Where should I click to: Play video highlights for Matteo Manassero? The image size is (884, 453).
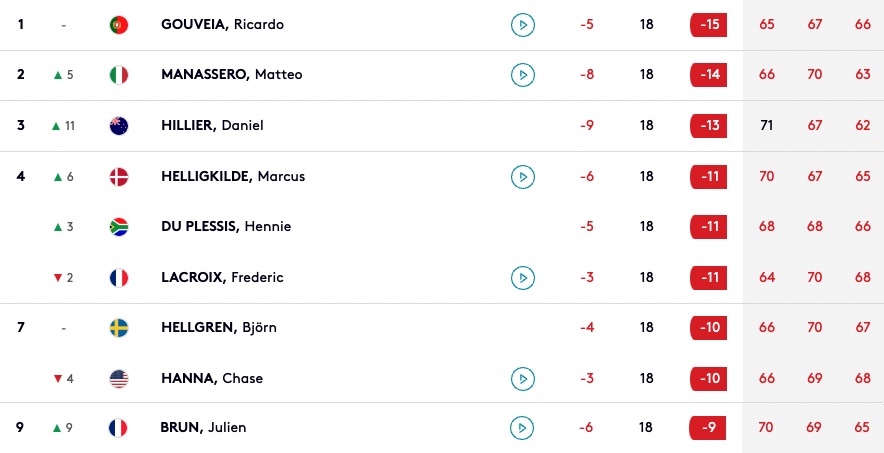(x=523, y=75)
